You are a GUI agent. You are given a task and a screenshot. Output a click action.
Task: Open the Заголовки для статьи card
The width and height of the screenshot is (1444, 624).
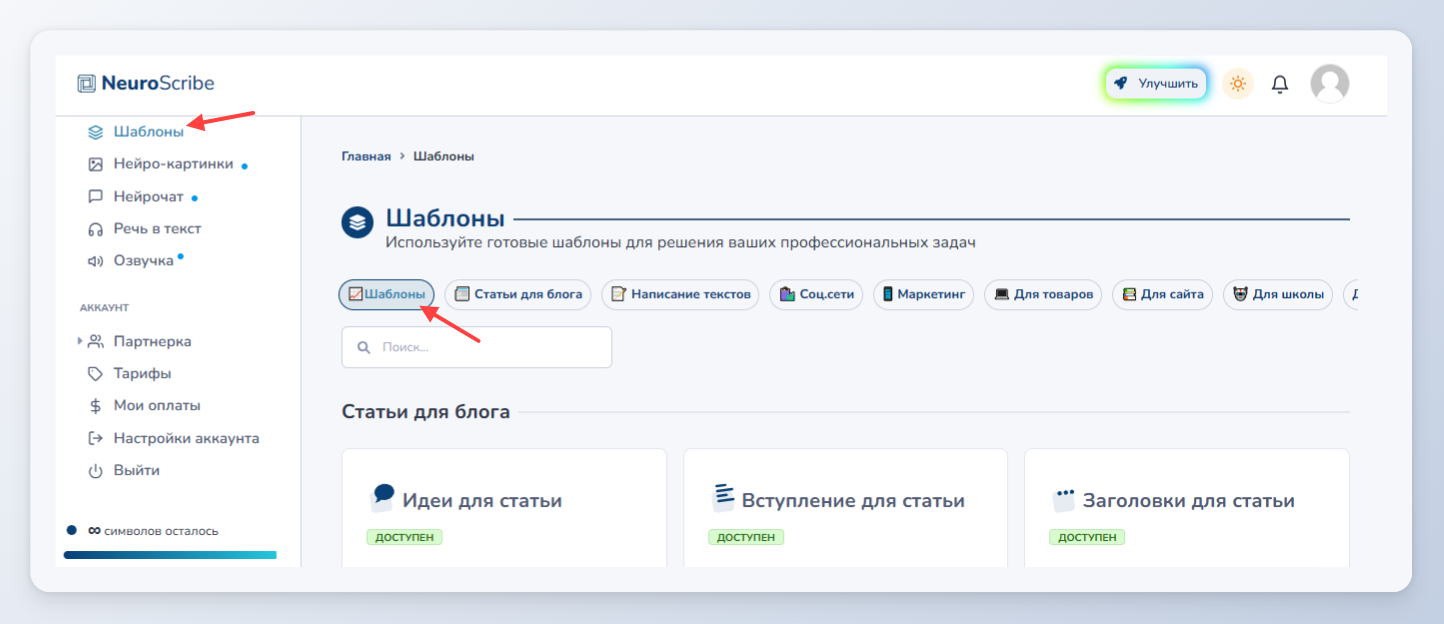click(x=1187, y=508)
